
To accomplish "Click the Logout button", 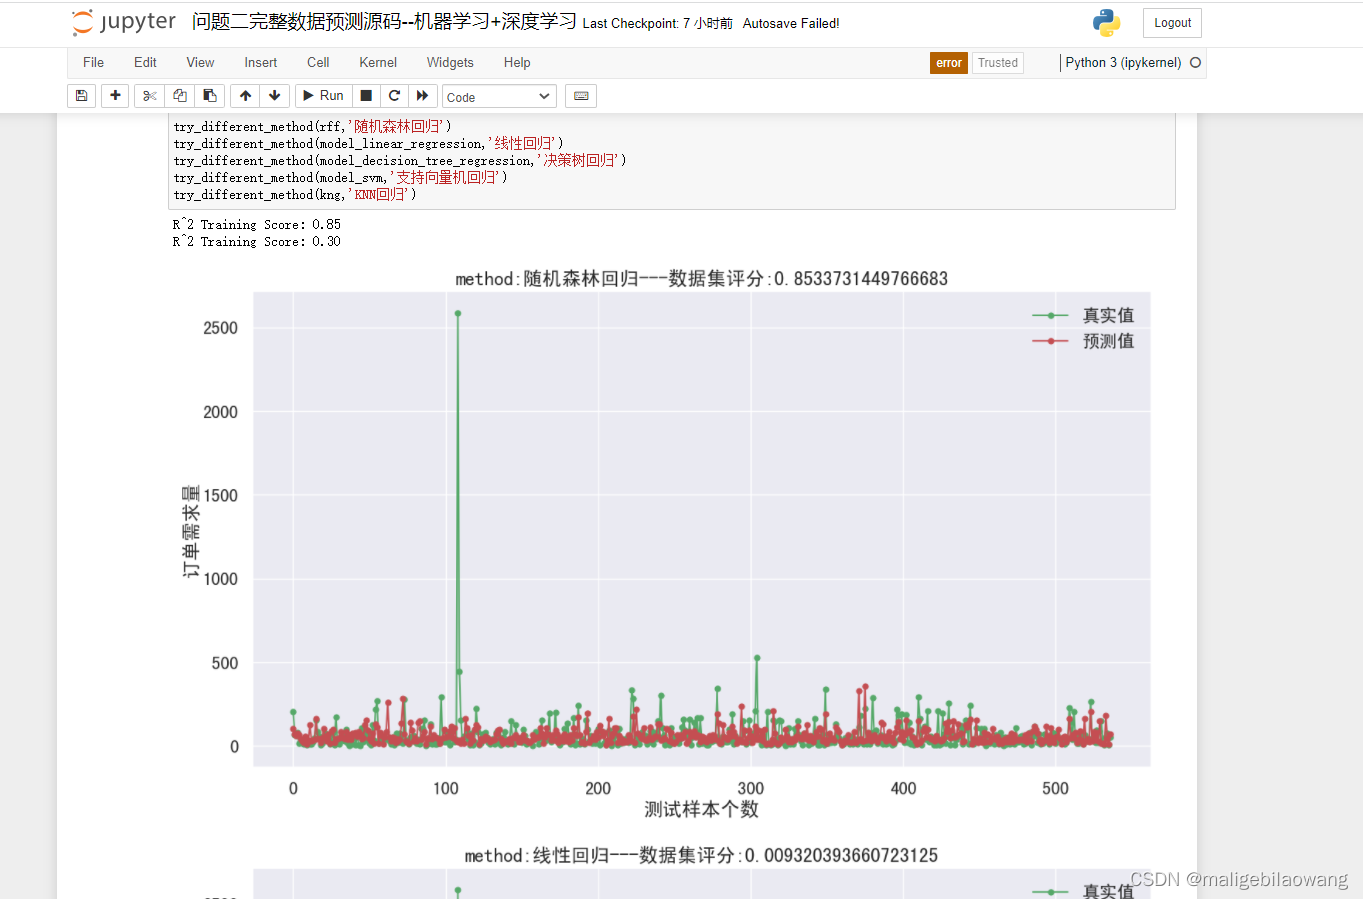I will coord(1172,23).
